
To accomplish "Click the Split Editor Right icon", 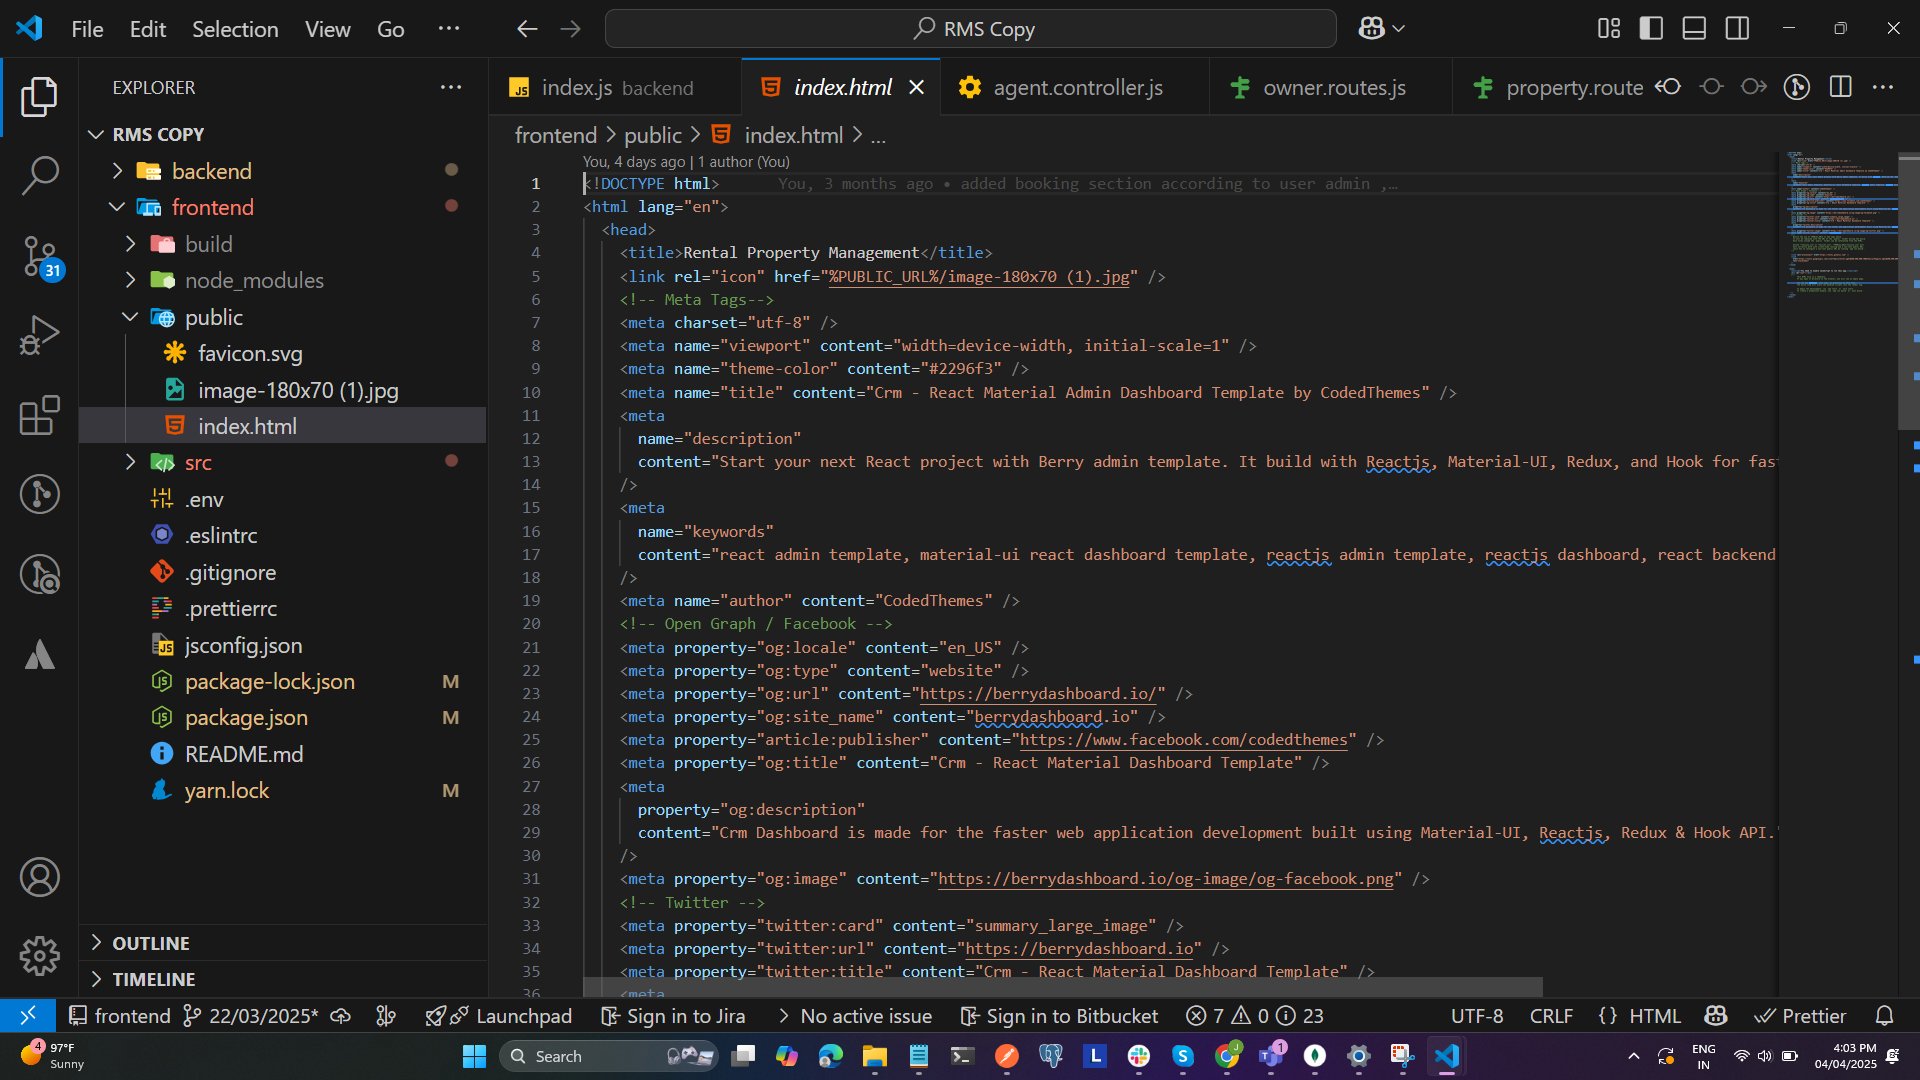I will [1840, 87].
